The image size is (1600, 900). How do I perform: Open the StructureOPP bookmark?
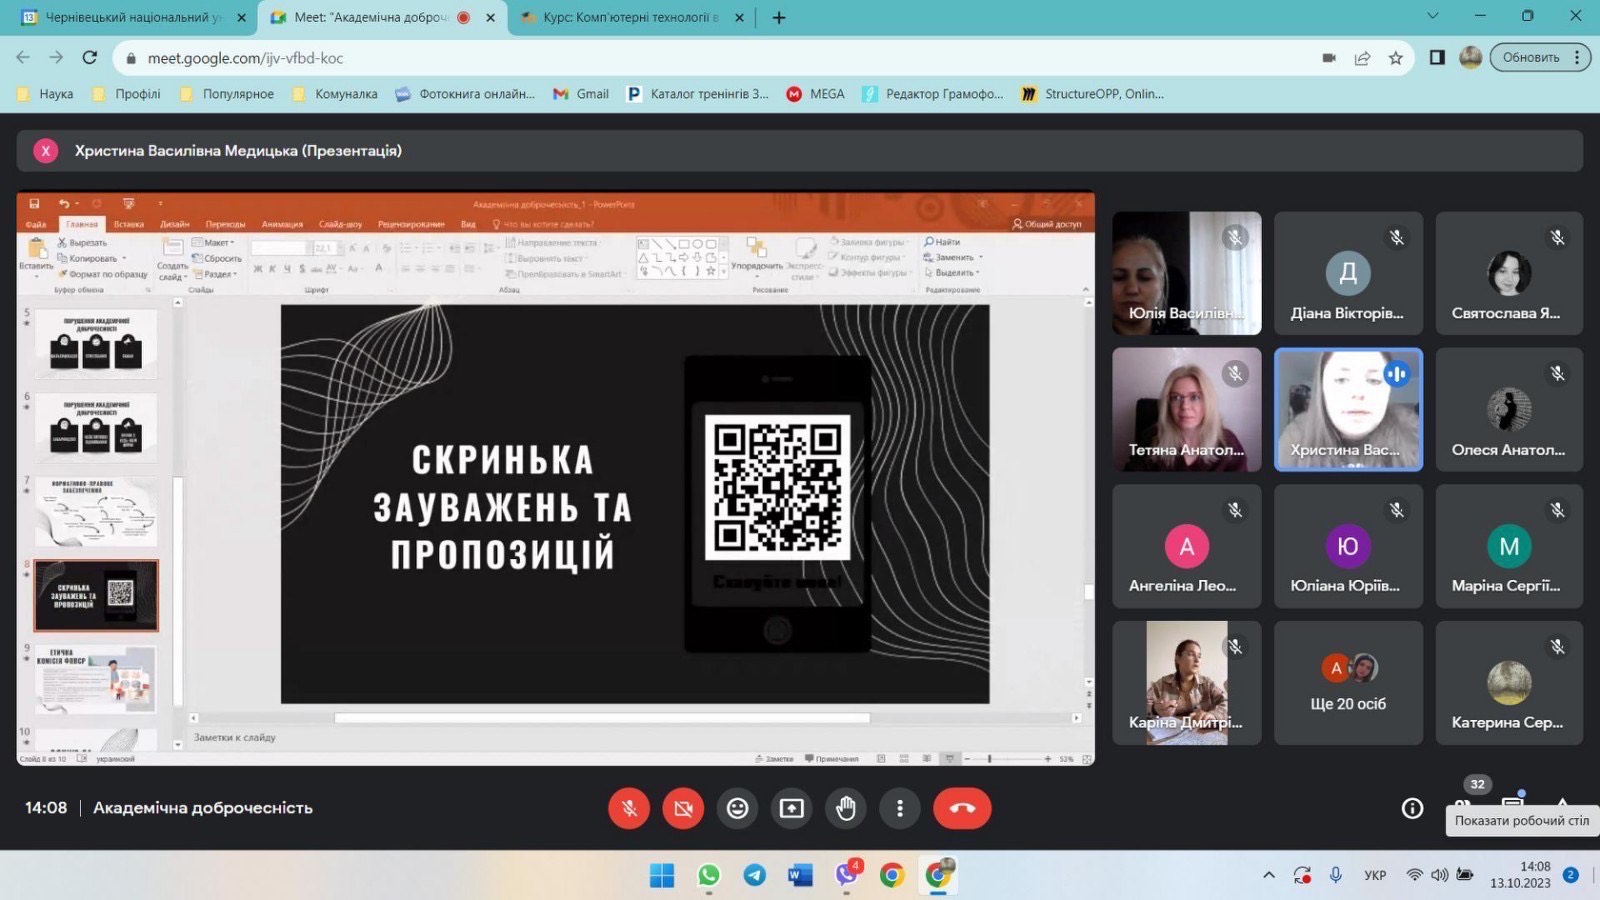1093,94
